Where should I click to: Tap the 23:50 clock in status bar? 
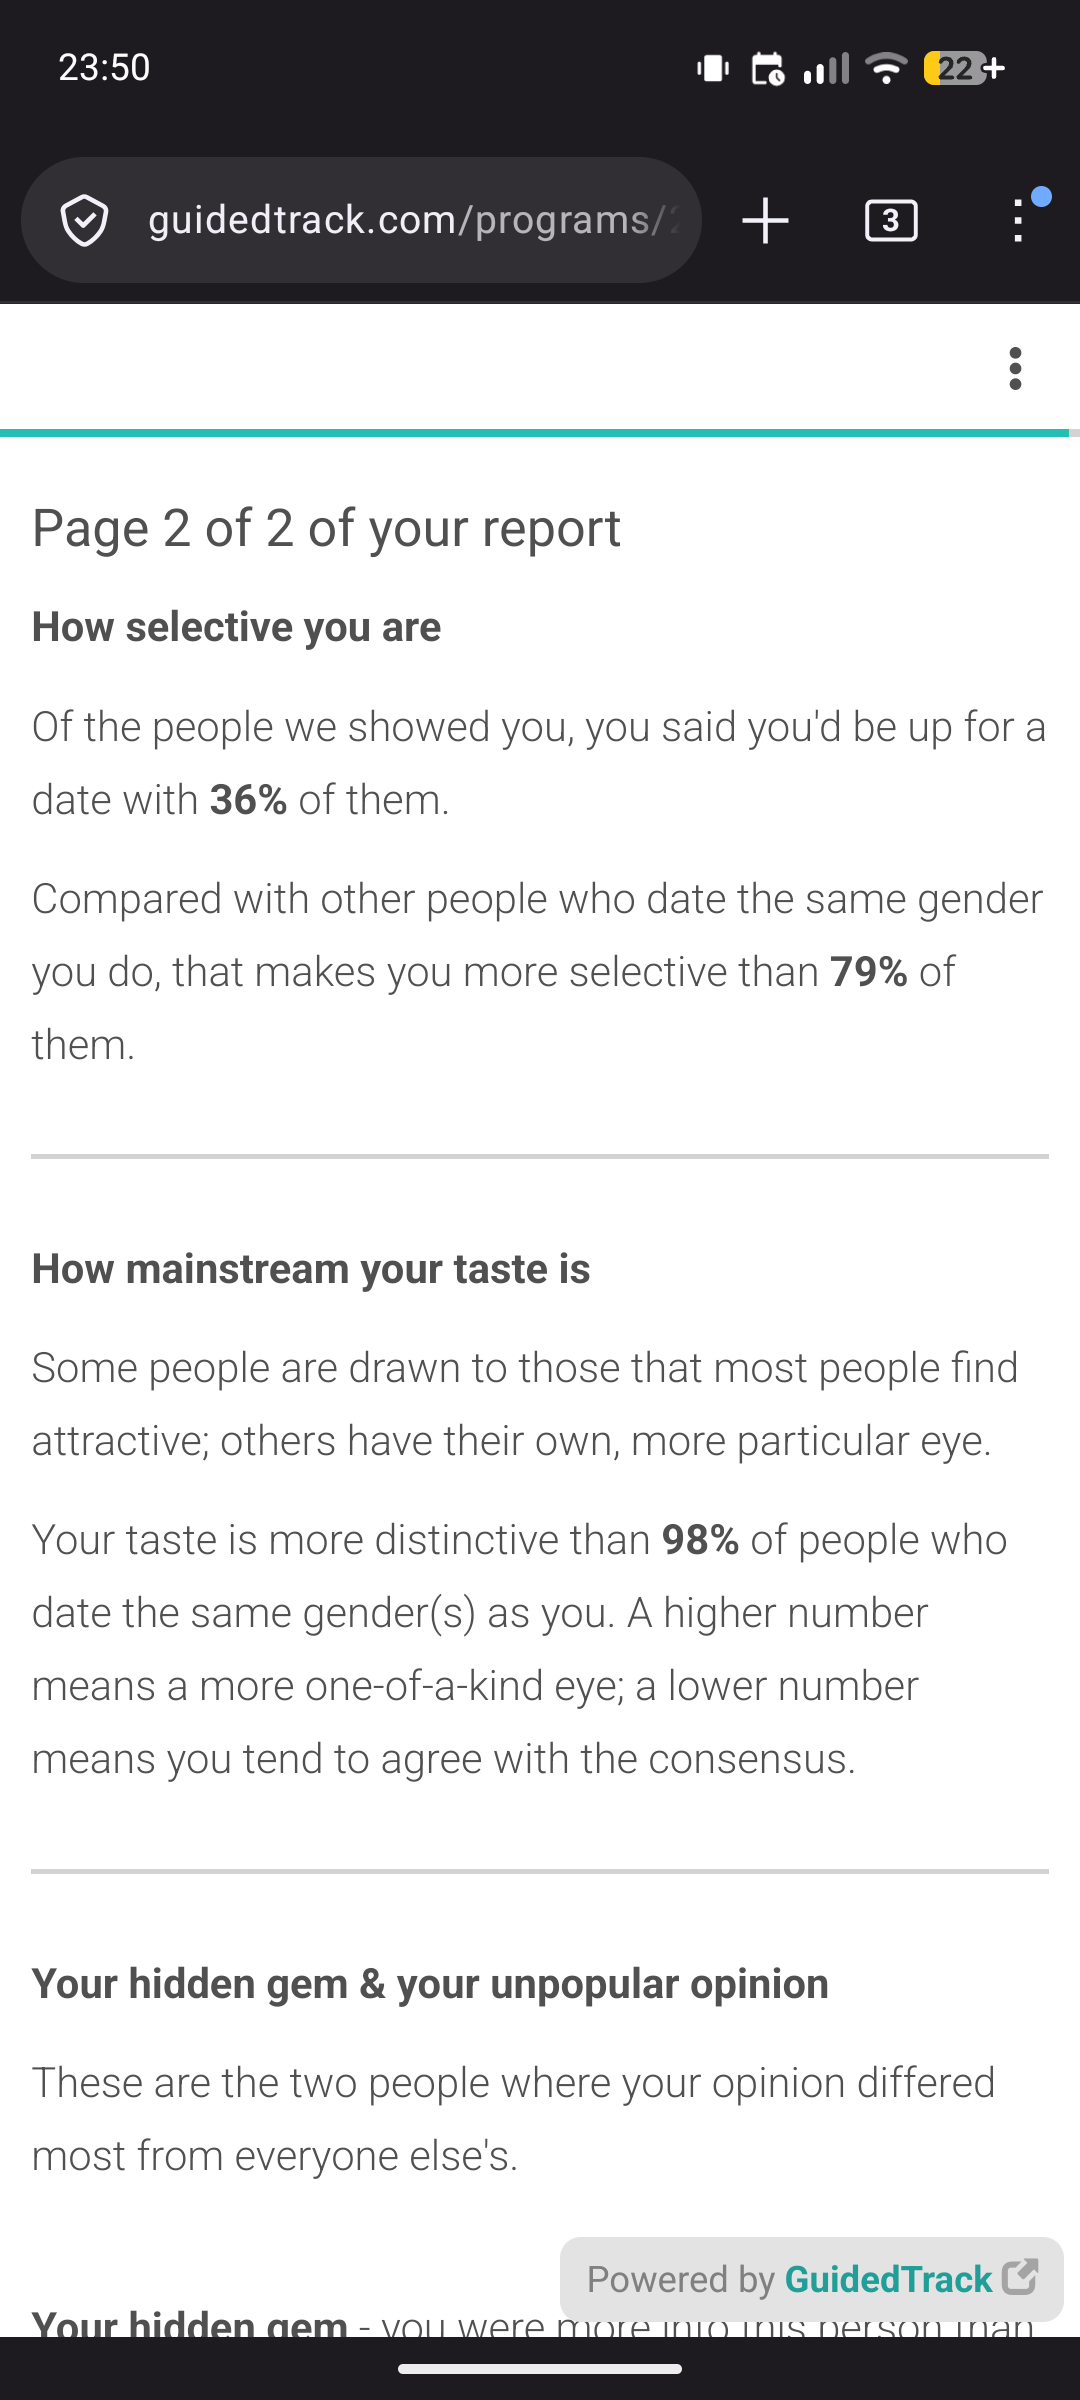click(x=104, y=68)
